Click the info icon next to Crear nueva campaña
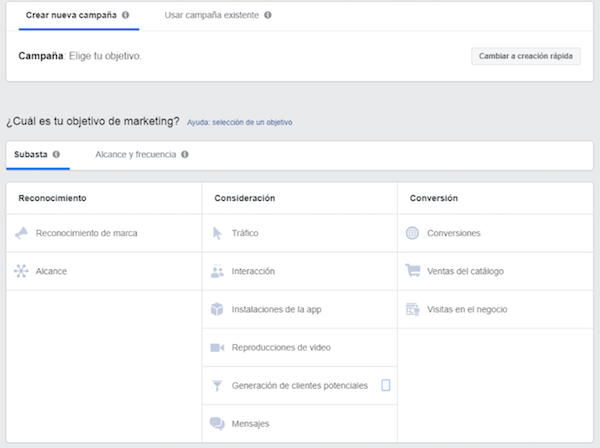Image resolution: width=600 pixels, height=448 pixels. (126, 15)
